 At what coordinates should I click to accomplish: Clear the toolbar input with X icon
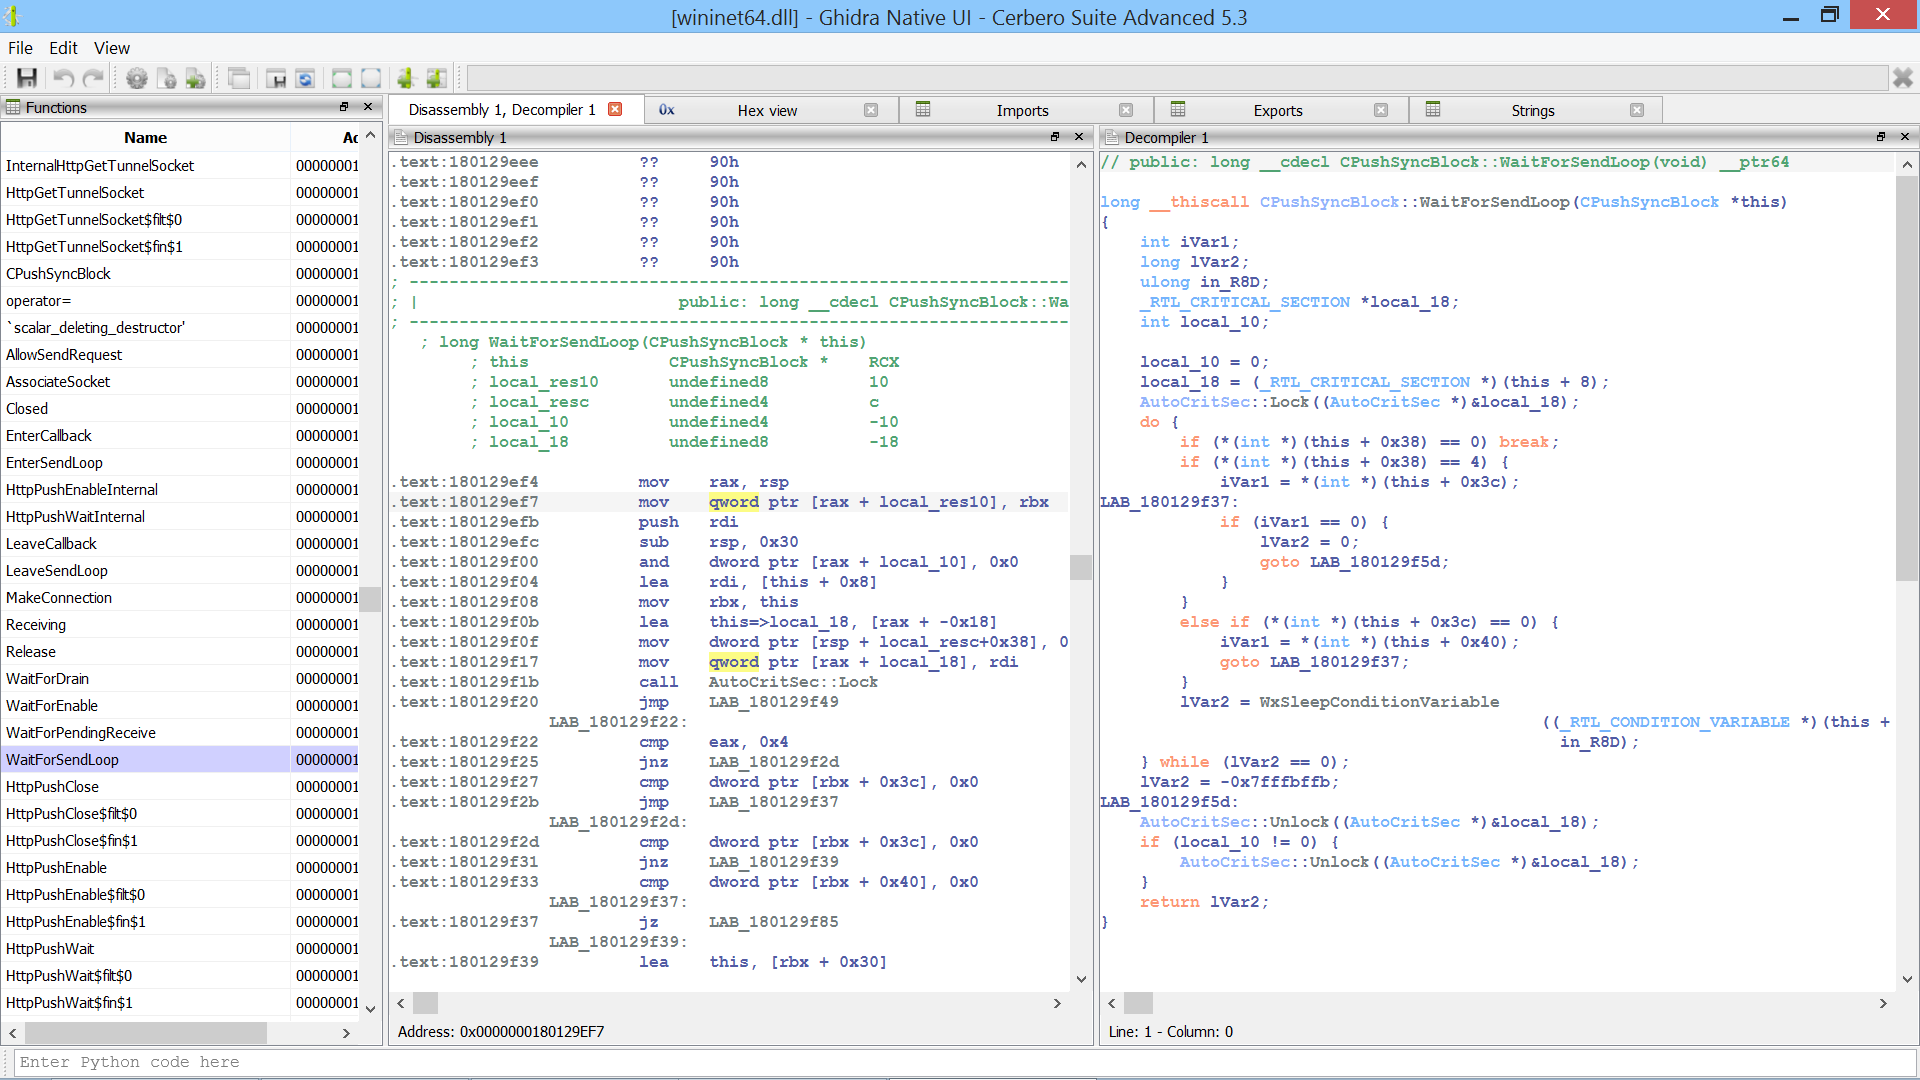[x=1903, y=78]
